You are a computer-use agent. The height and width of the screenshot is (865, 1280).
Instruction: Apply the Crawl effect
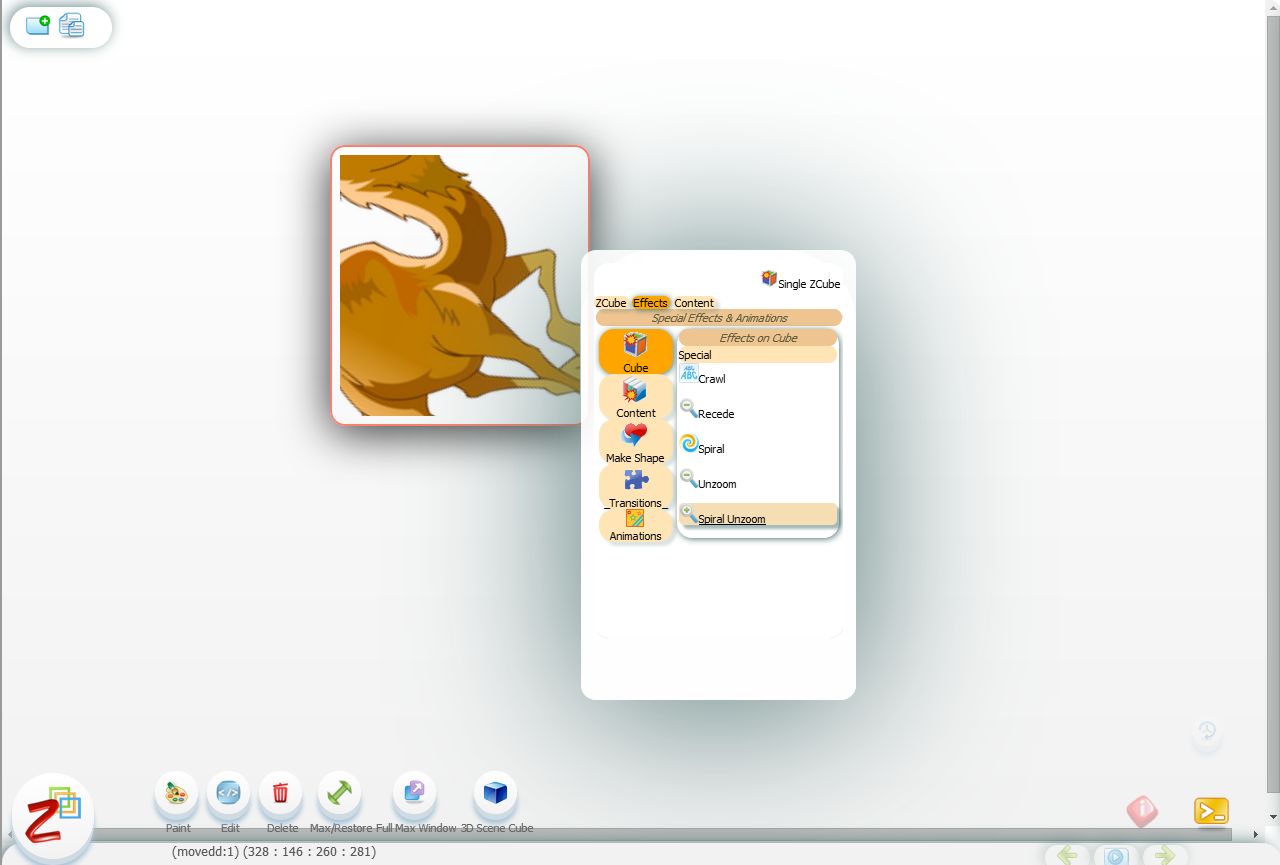pos(711,379)
